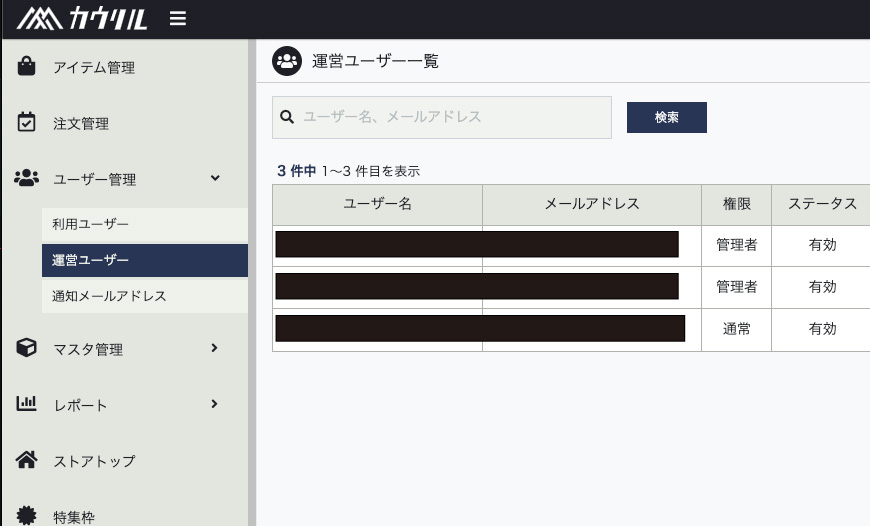Click the shopping bag icon for アイテム管理
Image resolution: width=870 pixels, height=526 pixels.
point(27,67)
